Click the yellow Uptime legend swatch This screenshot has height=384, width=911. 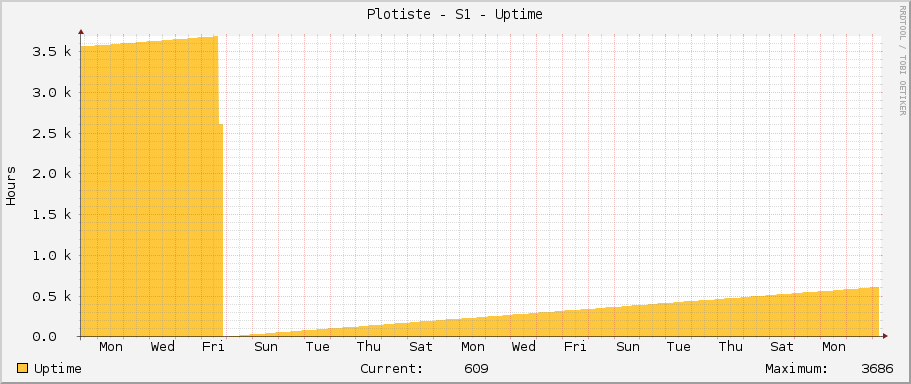click(x=23, y=368)
